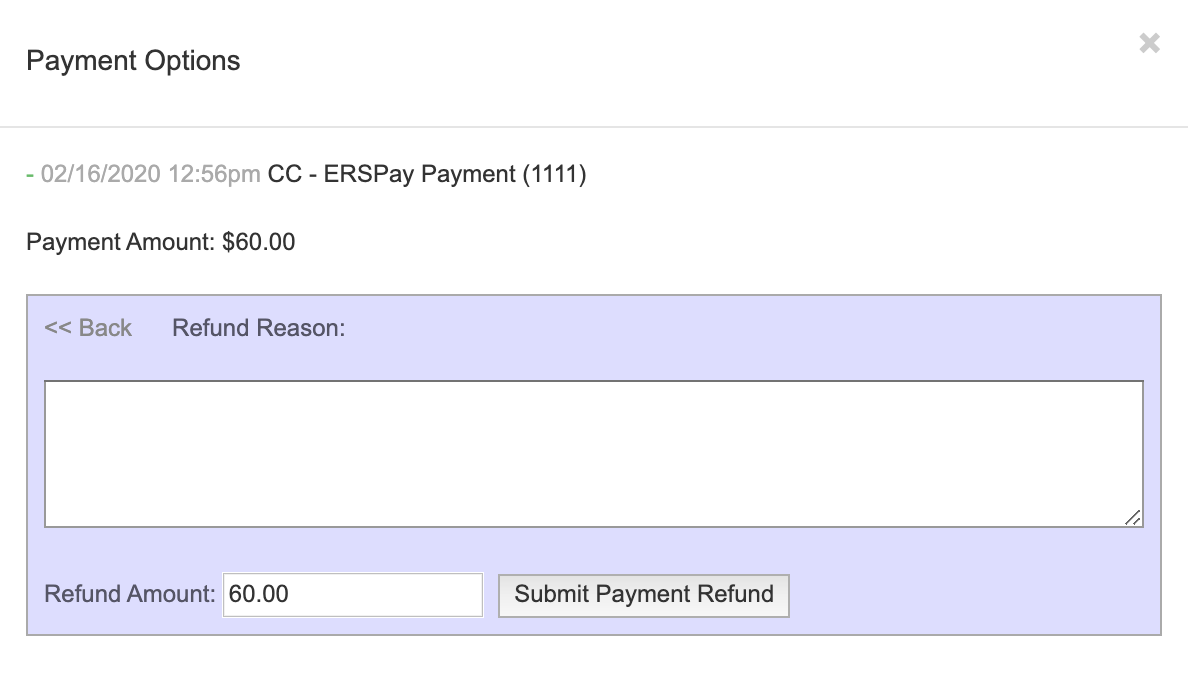The width and height of the screenshot is (1188, 700).
Task: Click the << arrows before Back
Action: [57, 328]
